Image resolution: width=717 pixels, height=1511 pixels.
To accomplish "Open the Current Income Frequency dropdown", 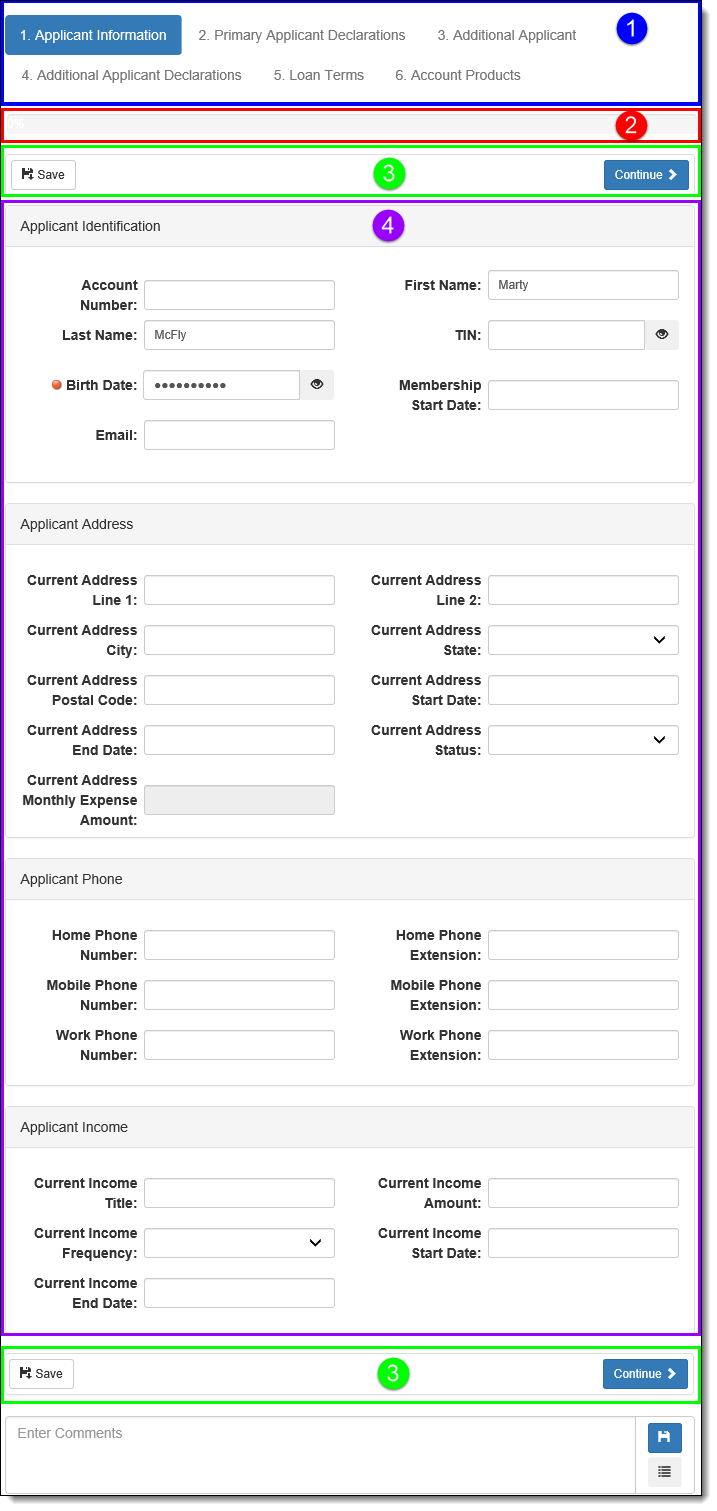I will (x=239, y=1243).
